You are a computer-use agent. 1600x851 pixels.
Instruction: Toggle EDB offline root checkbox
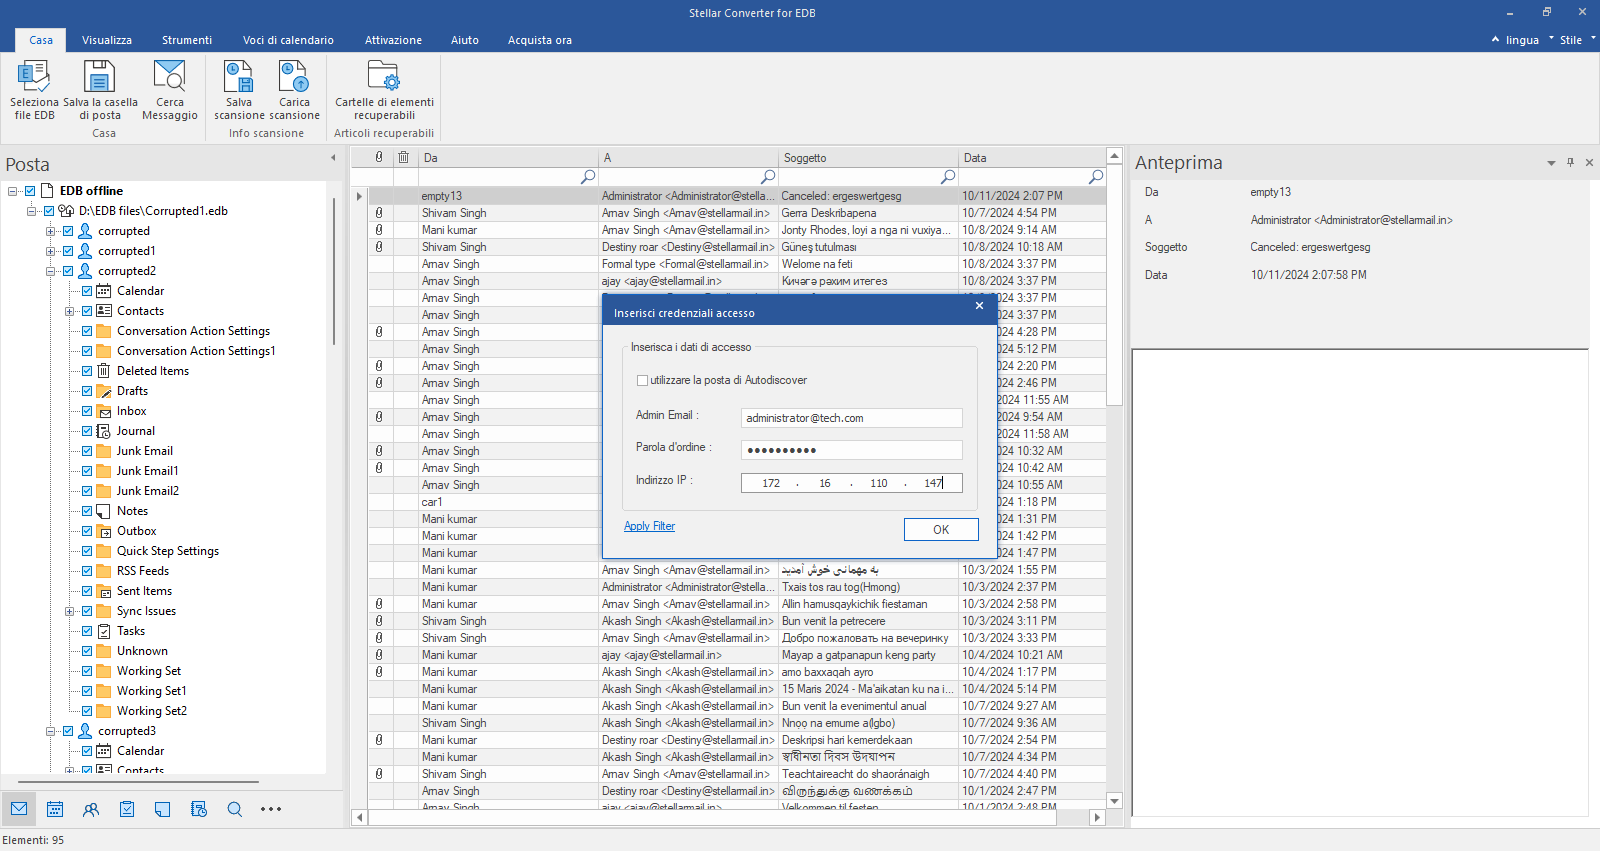(x=30, y=191)
